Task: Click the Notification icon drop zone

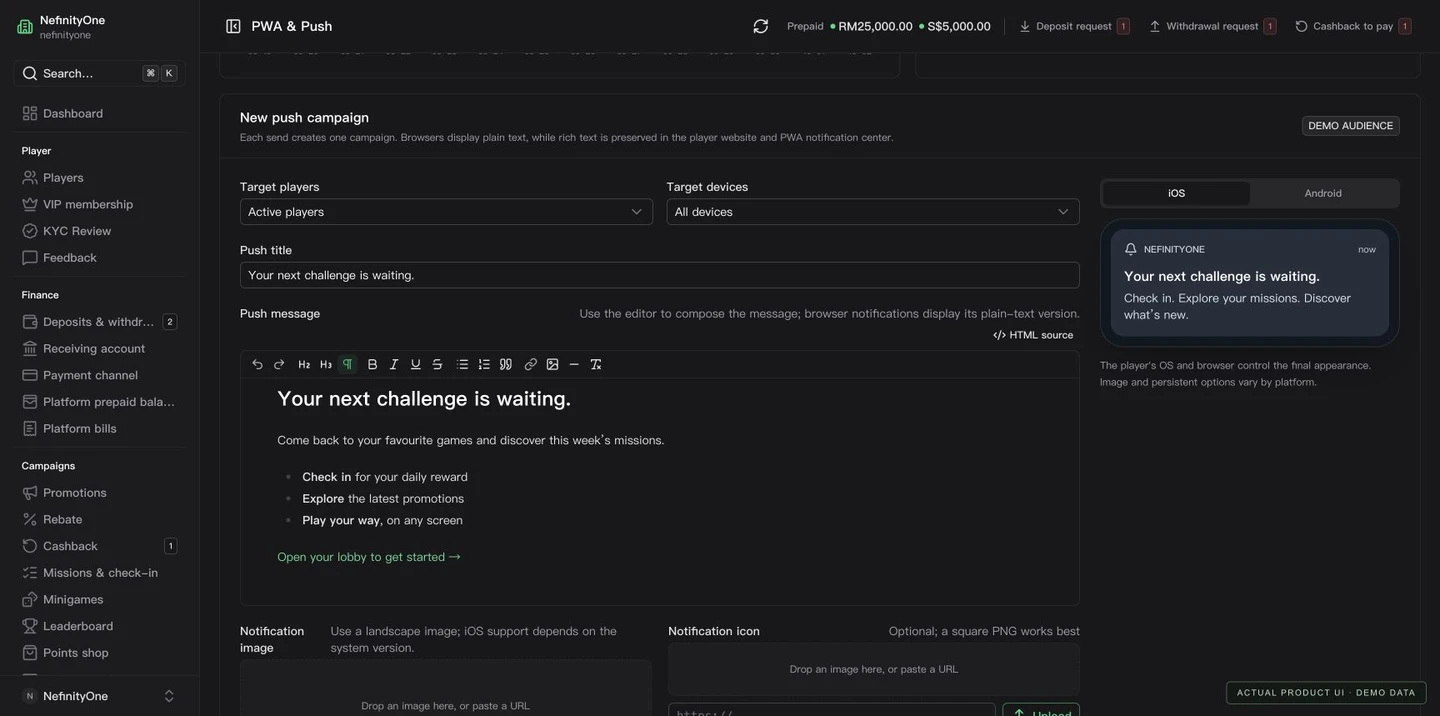Action: tap(874, 669)
